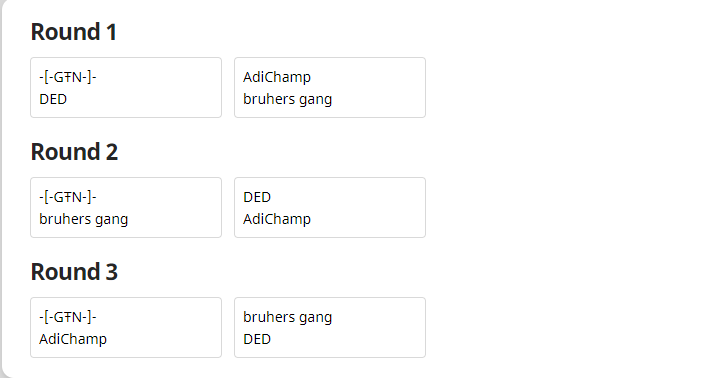Screen dimensions: 705x382
Task: Open Round 2 match DED versus AdiChamp
Action: [x=330, y=208]
